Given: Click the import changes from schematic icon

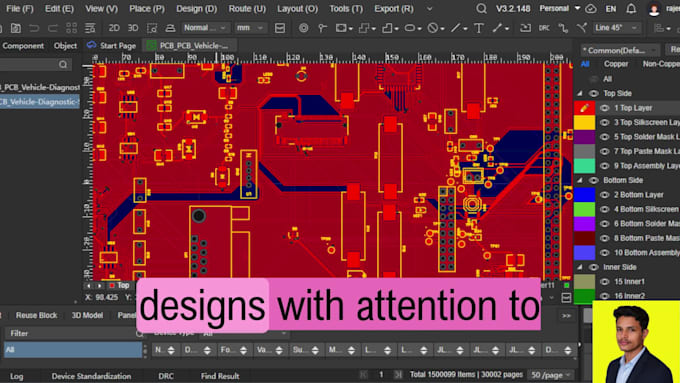Looking at the screenshot, I should pos(525,28).
